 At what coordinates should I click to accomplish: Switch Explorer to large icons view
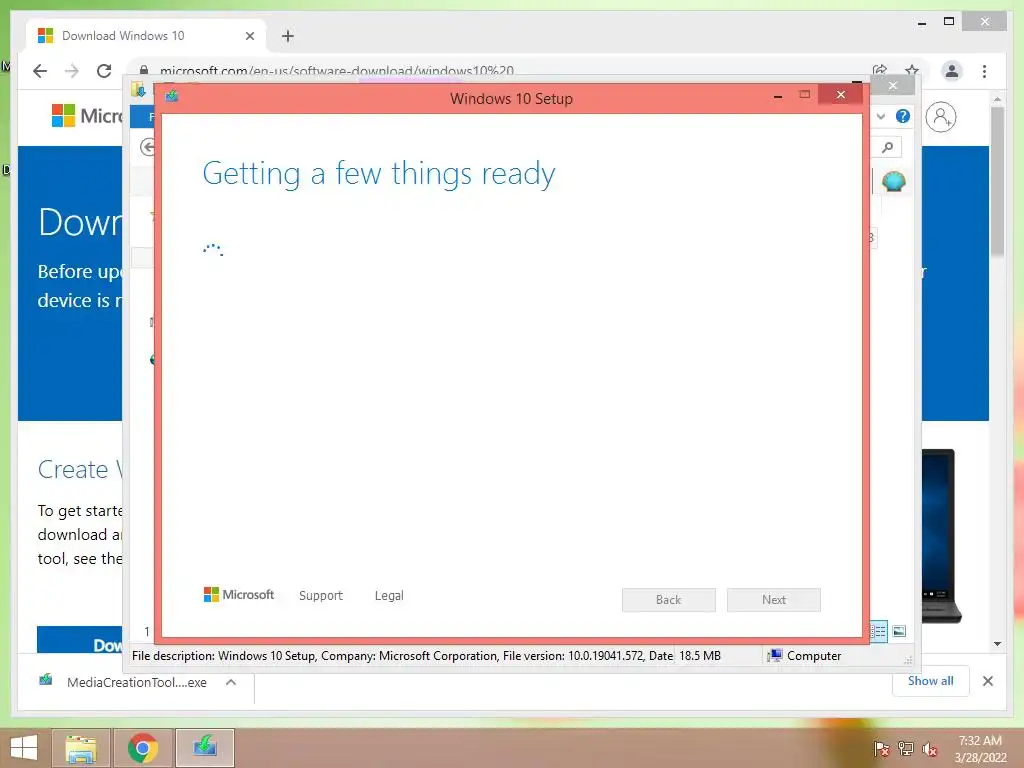[899, 631]
